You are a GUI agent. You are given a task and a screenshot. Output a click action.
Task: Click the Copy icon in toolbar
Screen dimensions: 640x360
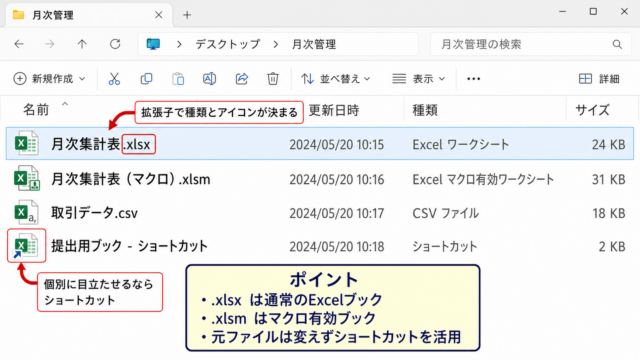coord(146,78)
